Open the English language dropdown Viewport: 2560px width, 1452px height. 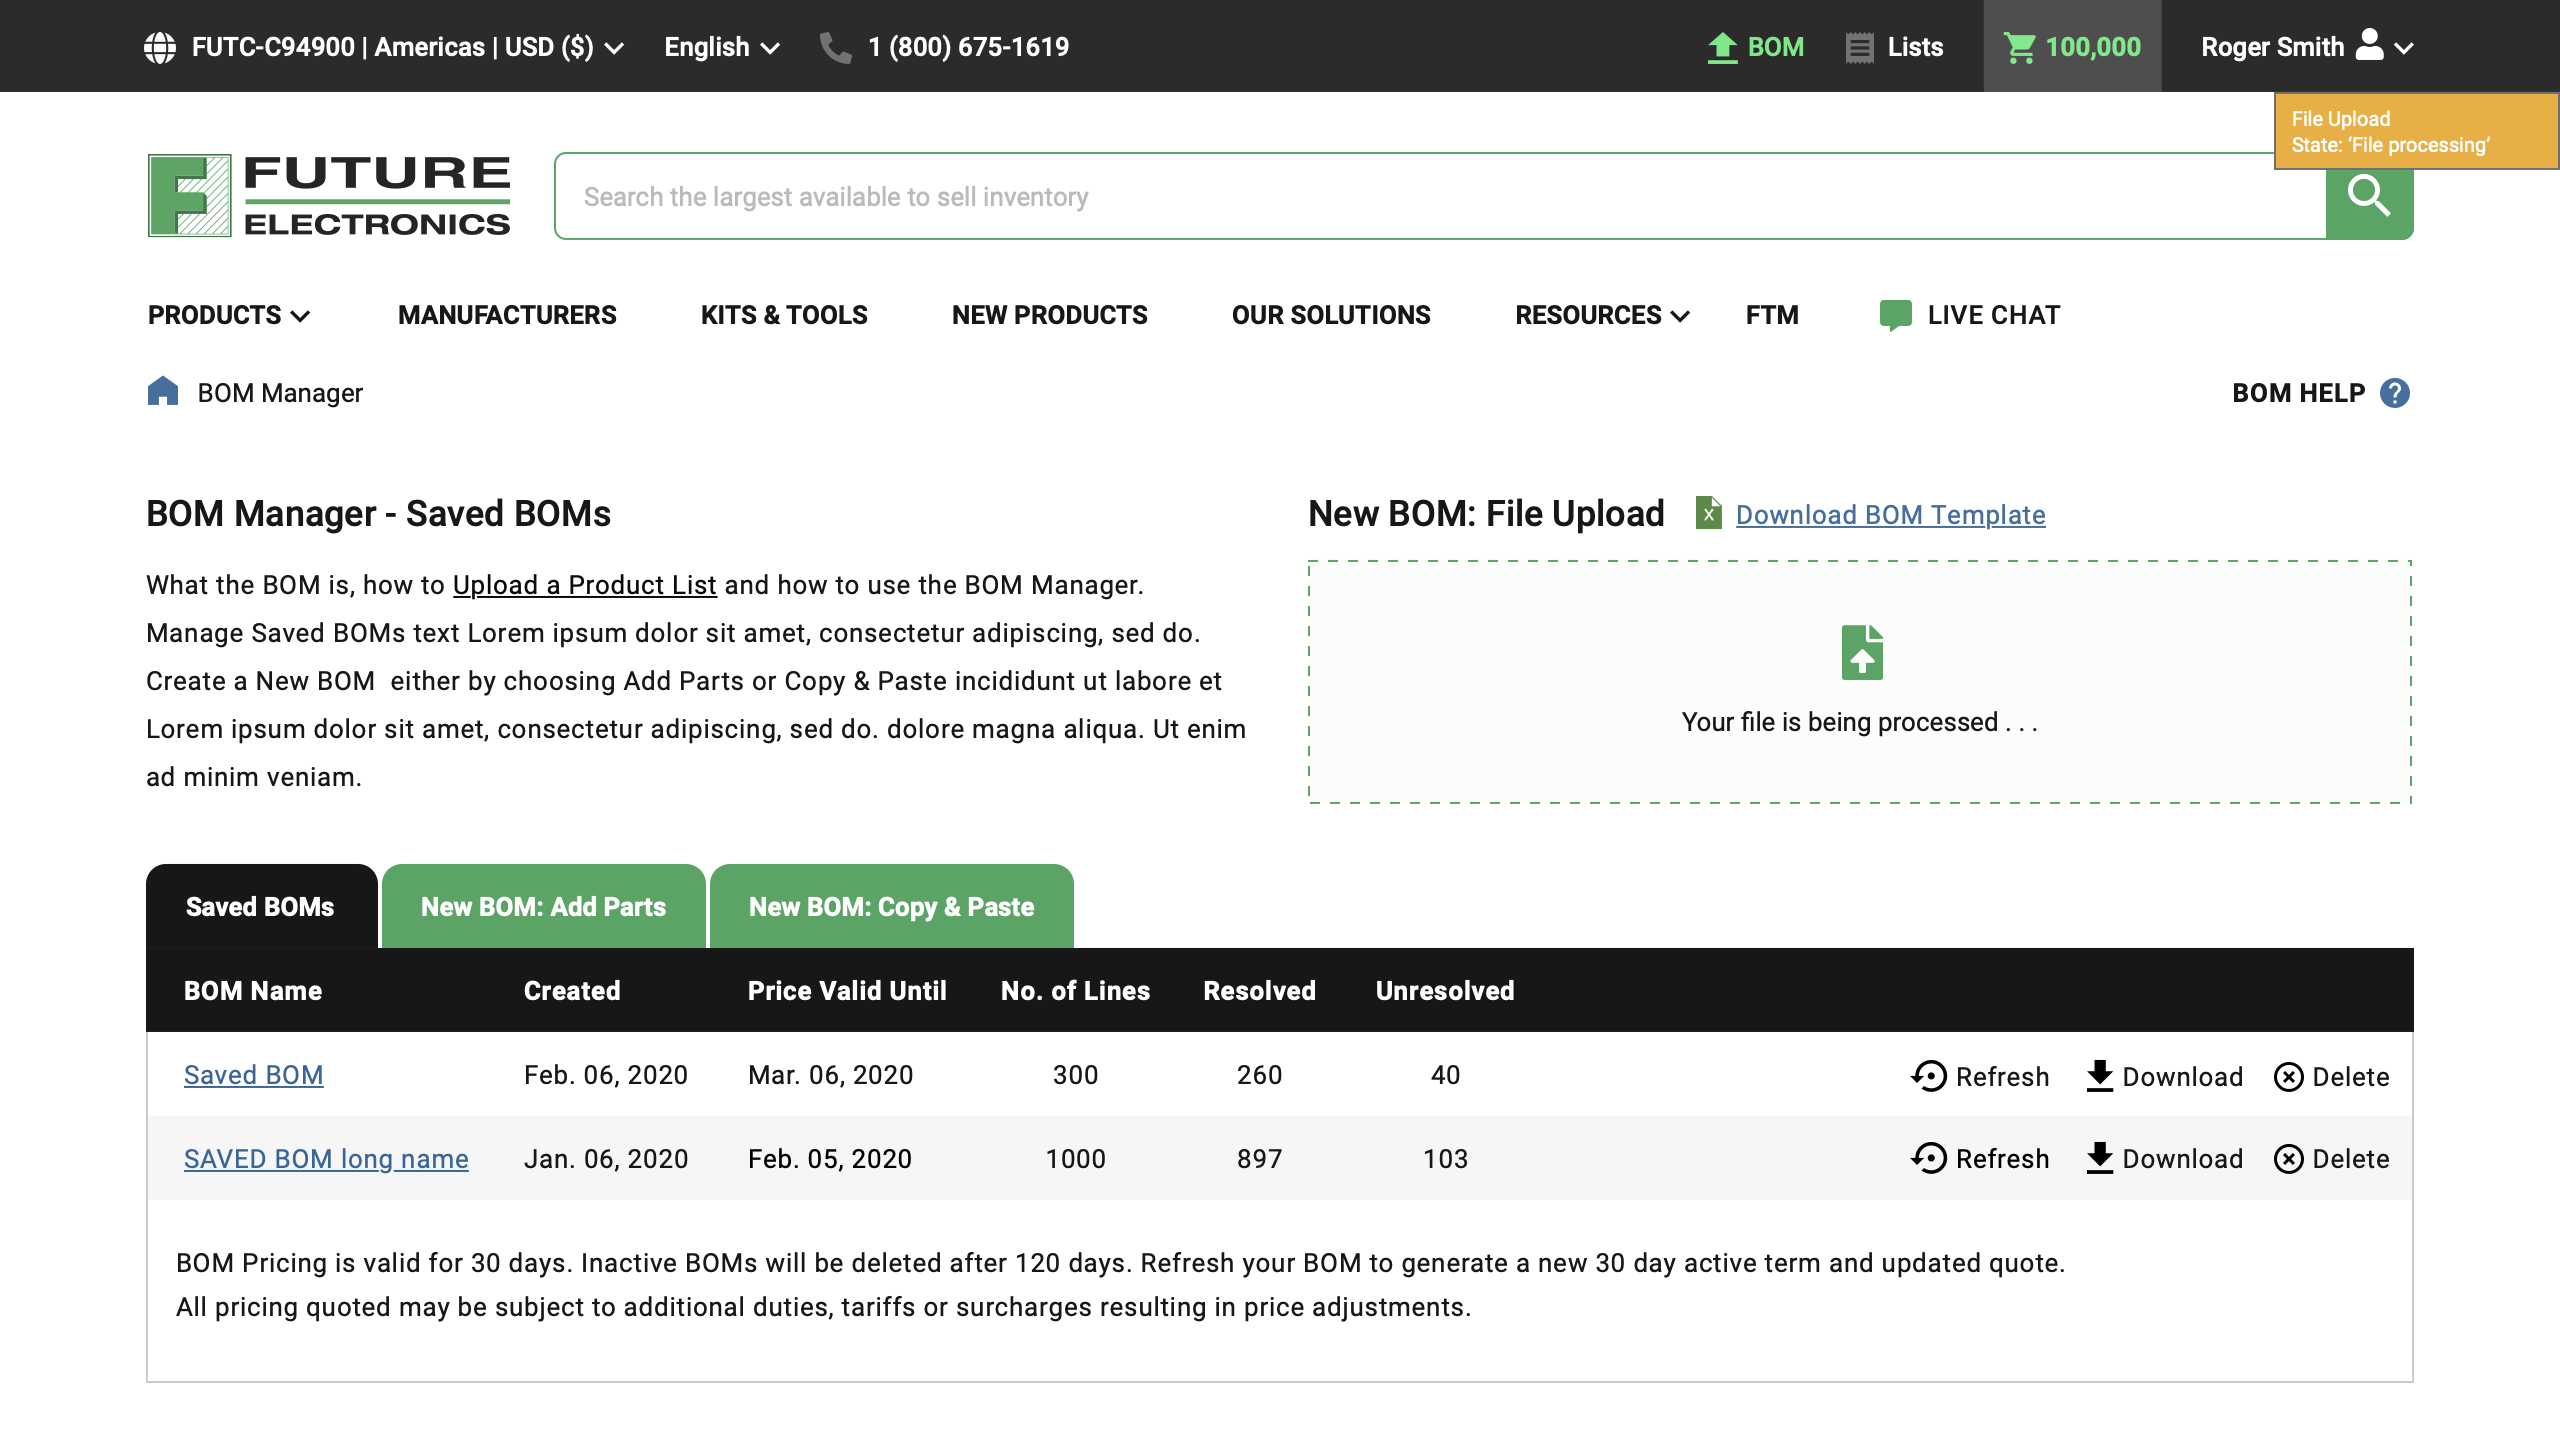[x=721, y=47]
